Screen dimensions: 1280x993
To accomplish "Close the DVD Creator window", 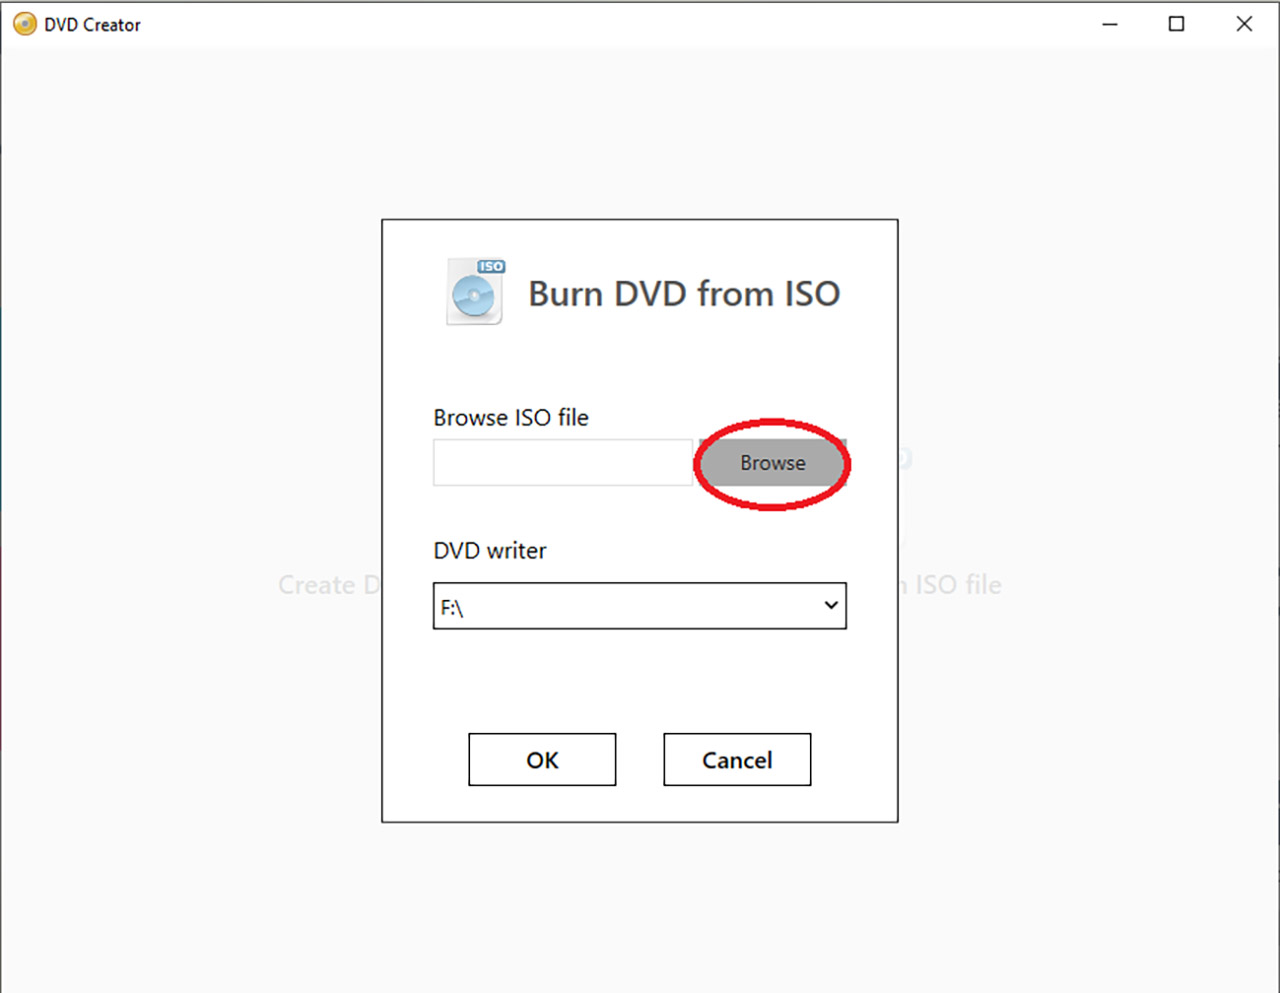I will [1244, 24].
